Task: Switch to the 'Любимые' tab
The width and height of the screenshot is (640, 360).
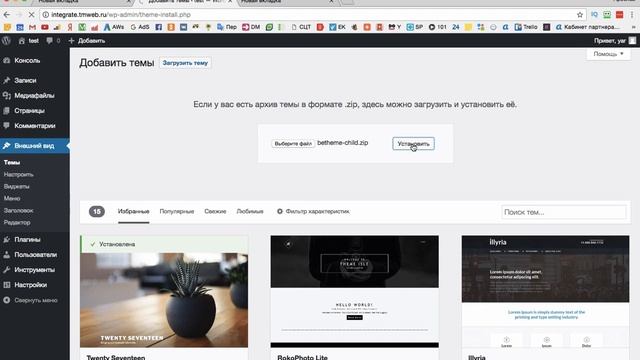Action: coord(250,211)
